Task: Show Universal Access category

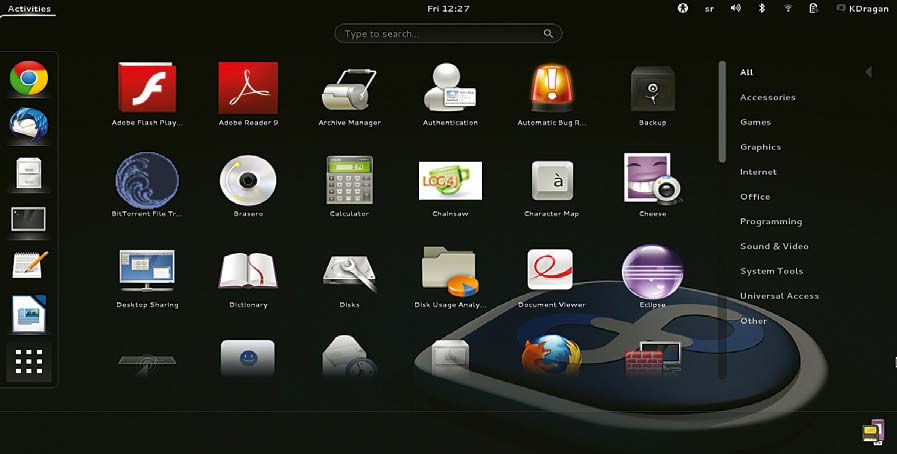Action: pyautogui.click(x=779, y=296)
